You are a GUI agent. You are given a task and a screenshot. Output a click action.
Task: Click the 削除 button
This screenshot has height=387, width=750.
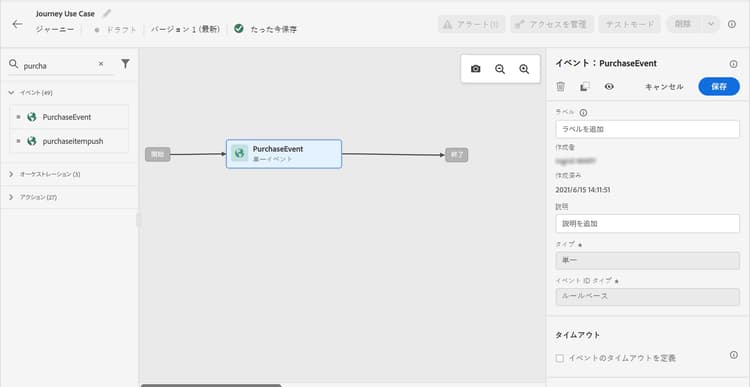[684, 24]
